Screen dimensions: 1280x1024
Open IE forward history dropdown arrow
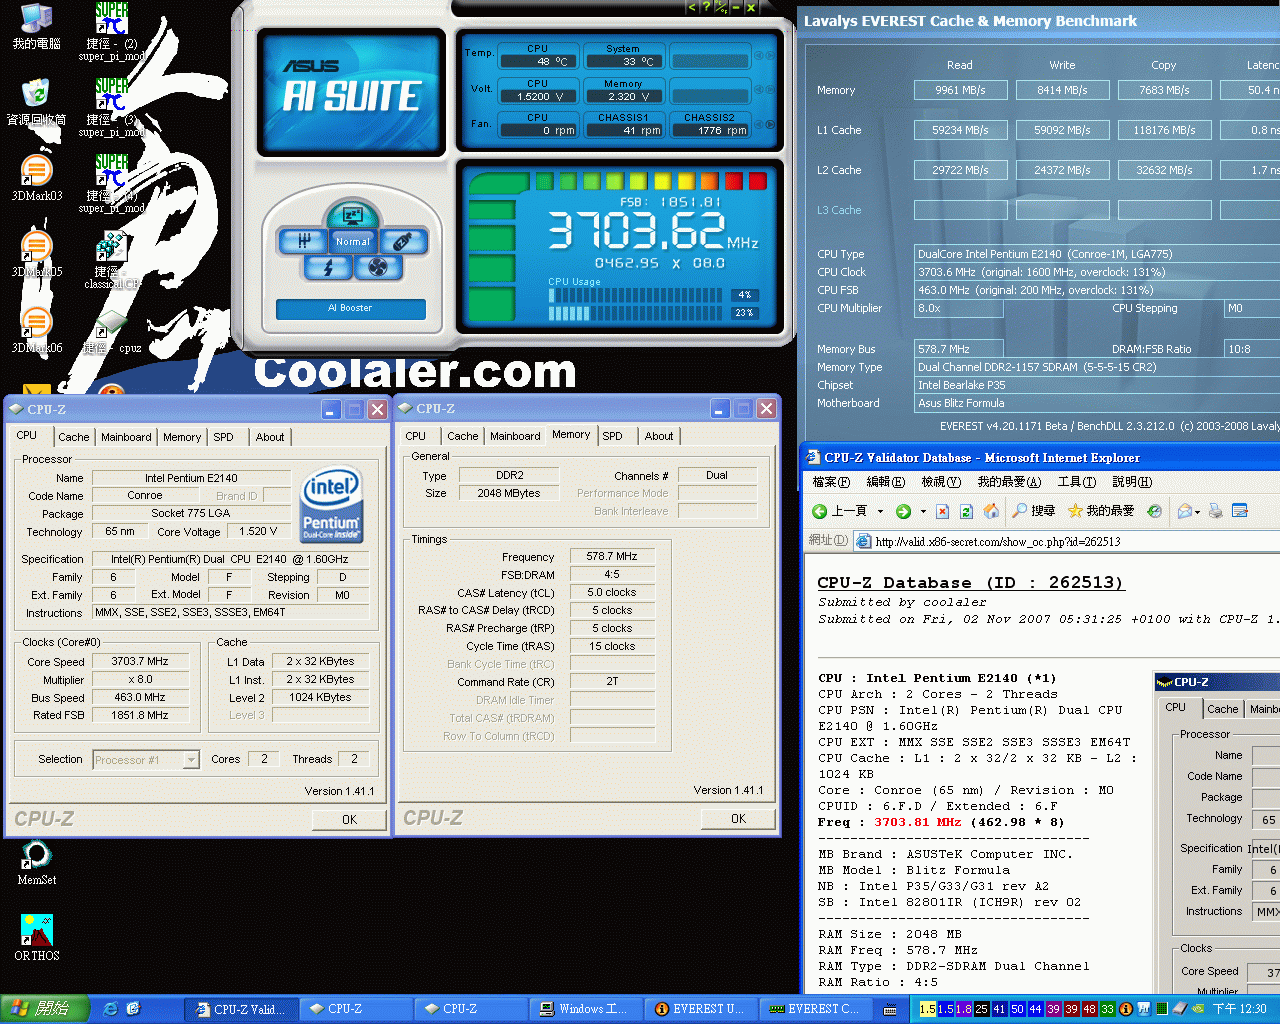pos(923,511)
